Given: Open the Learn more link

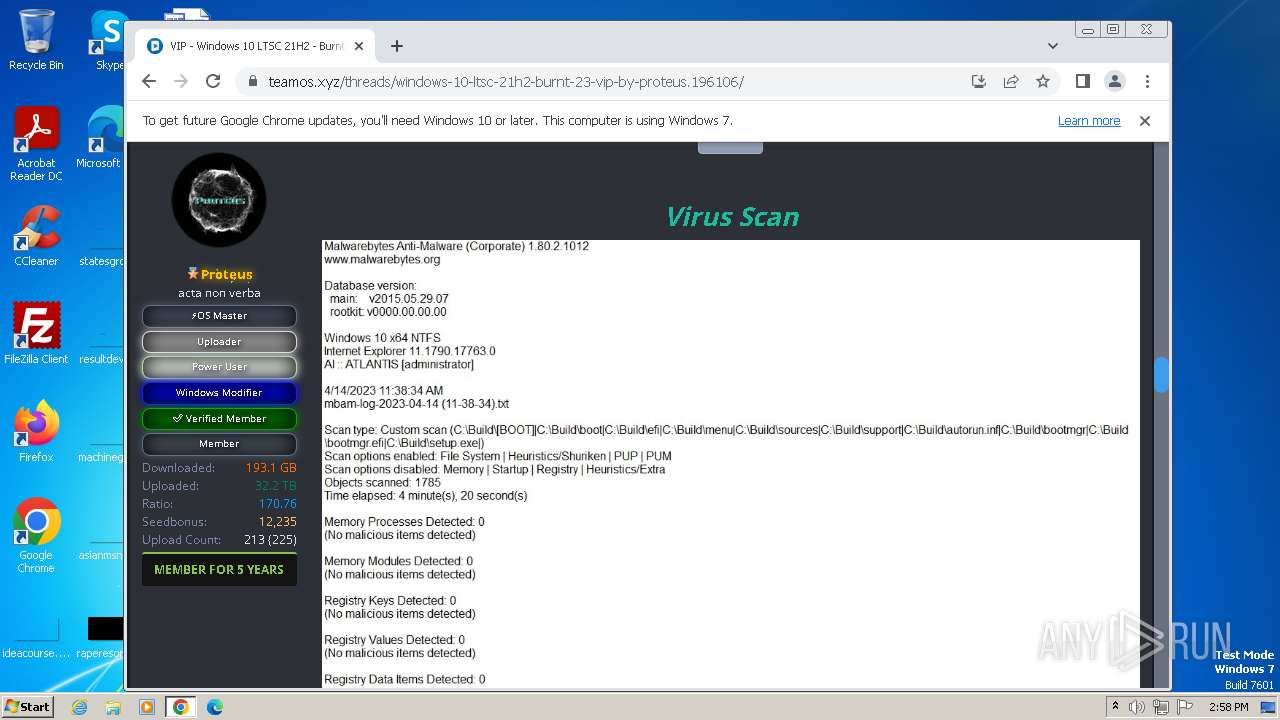Looking at the screenshot, I should (1089, 121).
